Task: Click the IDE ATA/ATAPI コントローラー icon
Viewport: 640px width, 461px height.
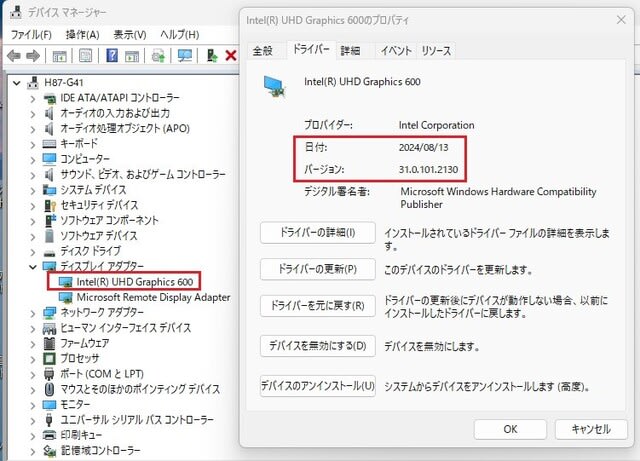Action: (x=49, y=98)
